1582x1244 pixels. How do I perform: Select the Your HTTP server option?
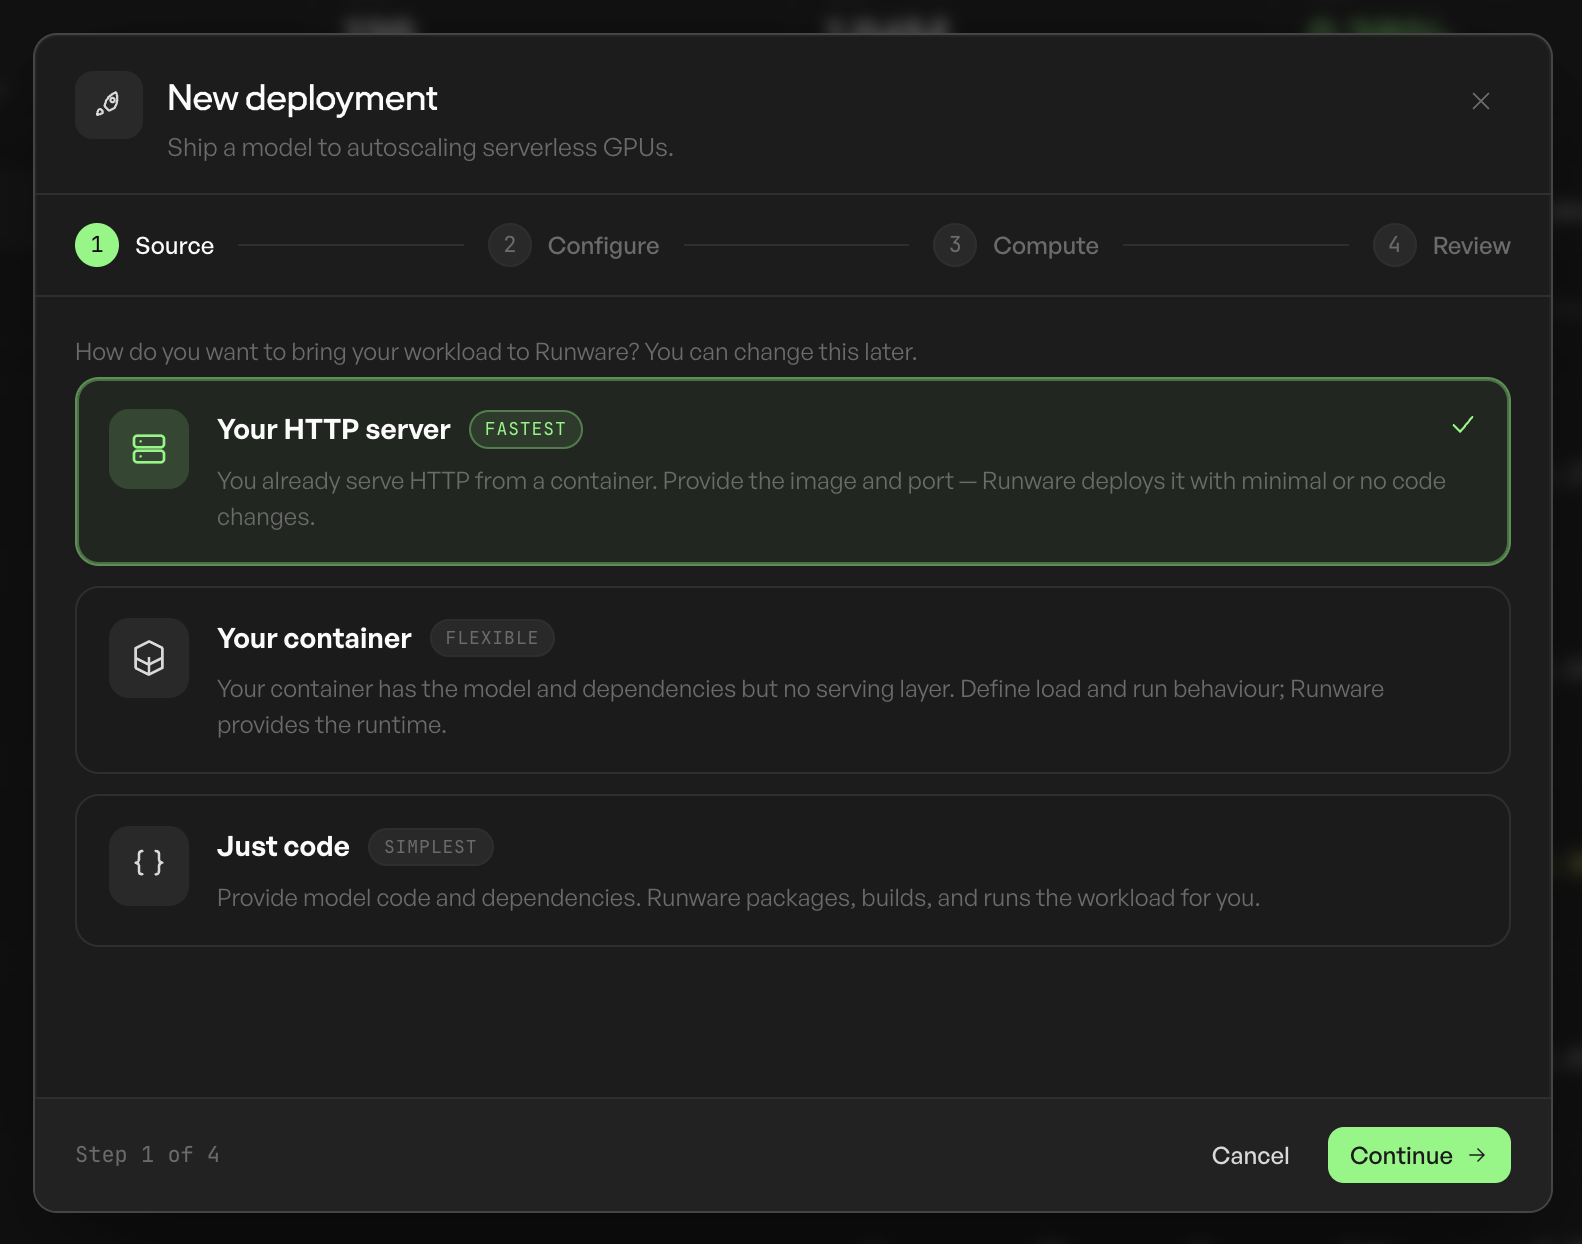793,471
